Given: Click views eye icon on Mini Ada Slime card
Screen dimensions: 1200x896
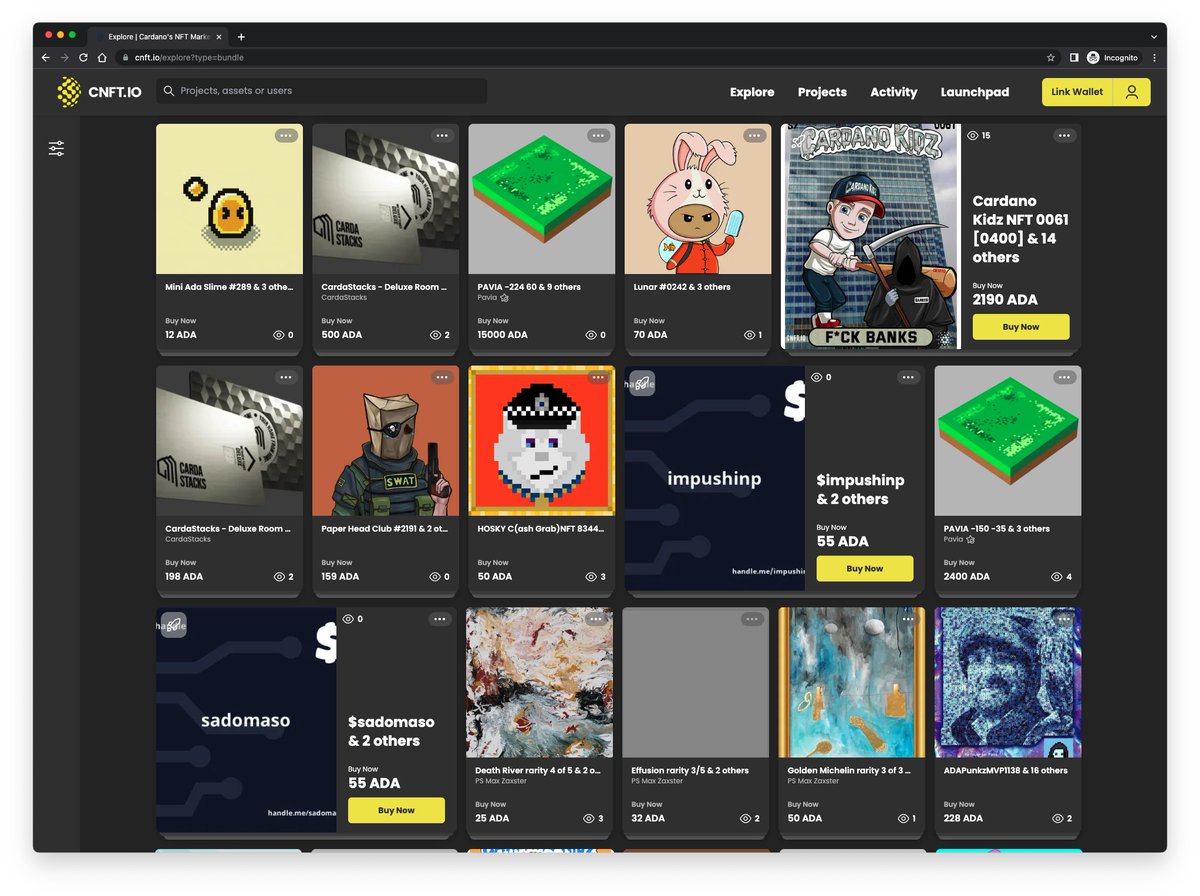Looking at the screenshot, I should (x=279, y=335).
